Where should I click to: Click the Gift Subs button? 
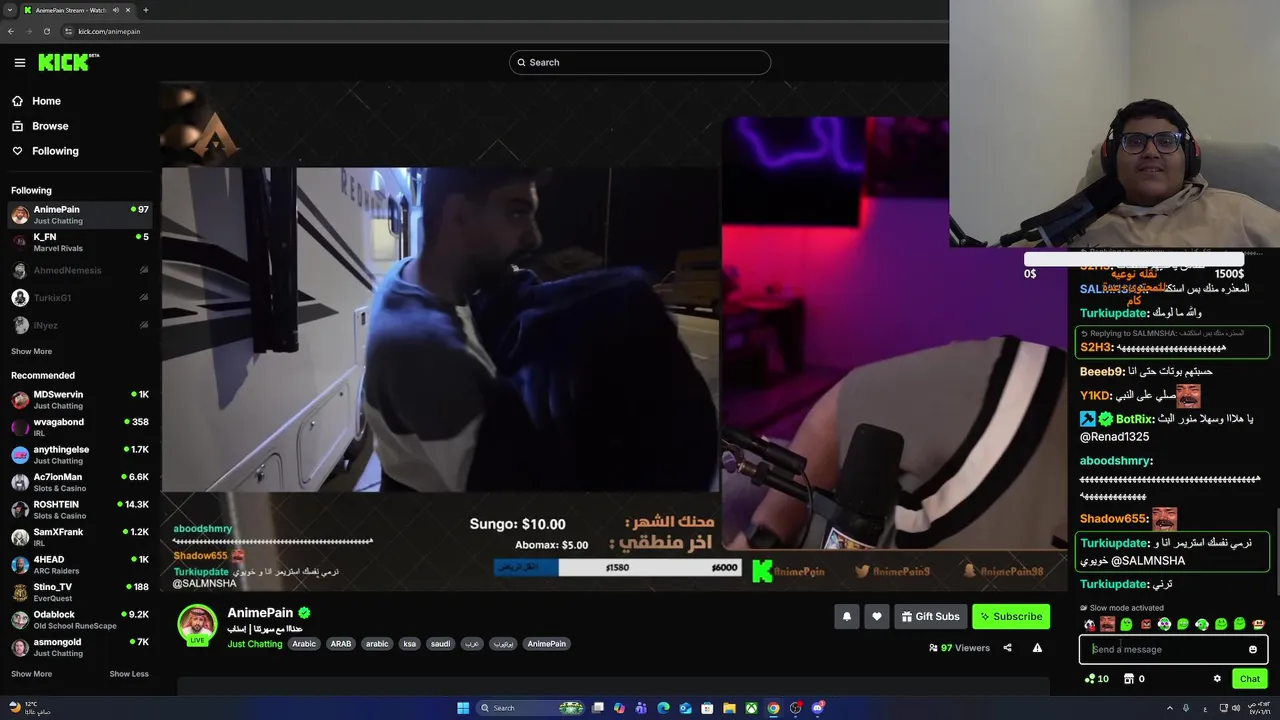[x=930, y=617]
